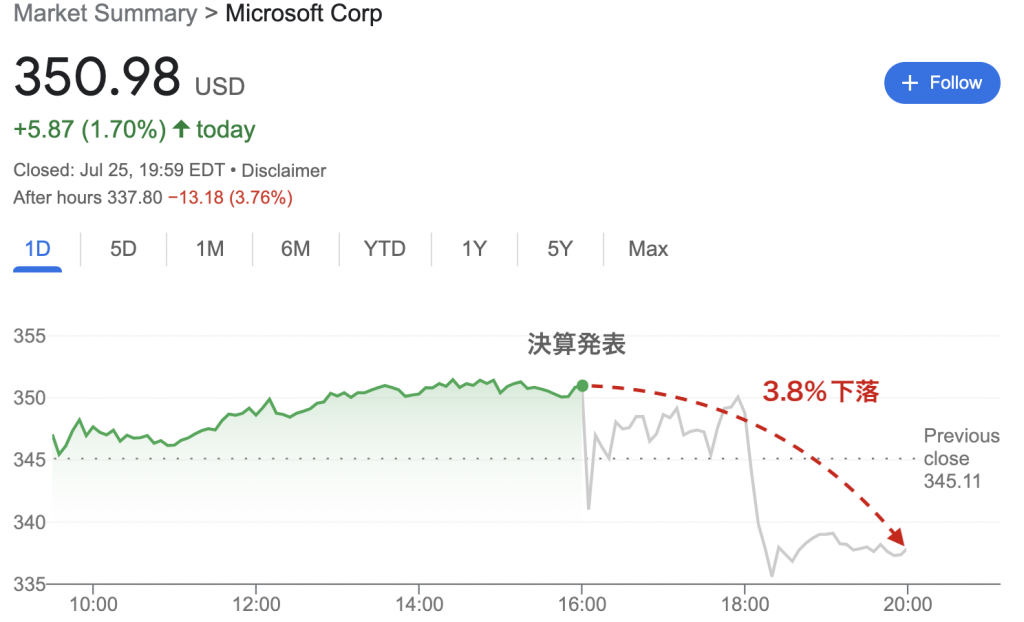This screenshot has width=1024, height=622.
Task: Open the Market Summary breadcrumb link
Action: (x=105, y=13)
